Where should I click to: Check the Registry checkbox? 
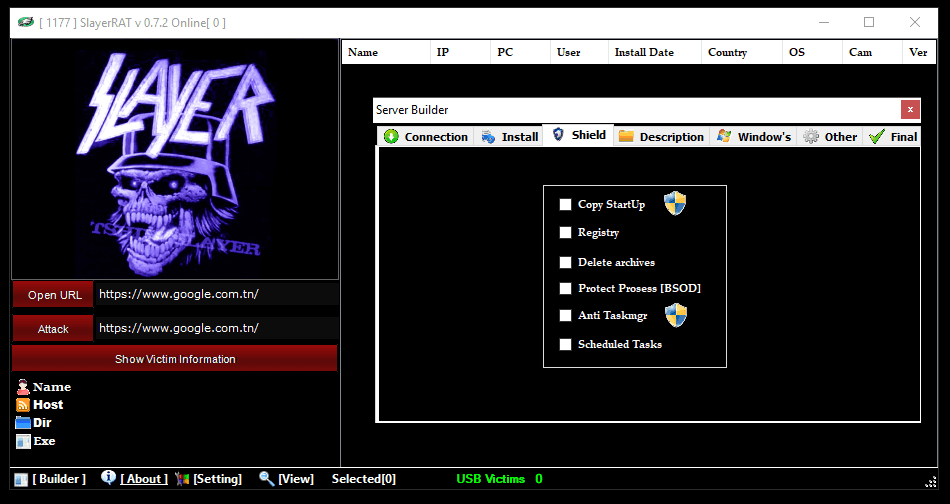[565, 233]
